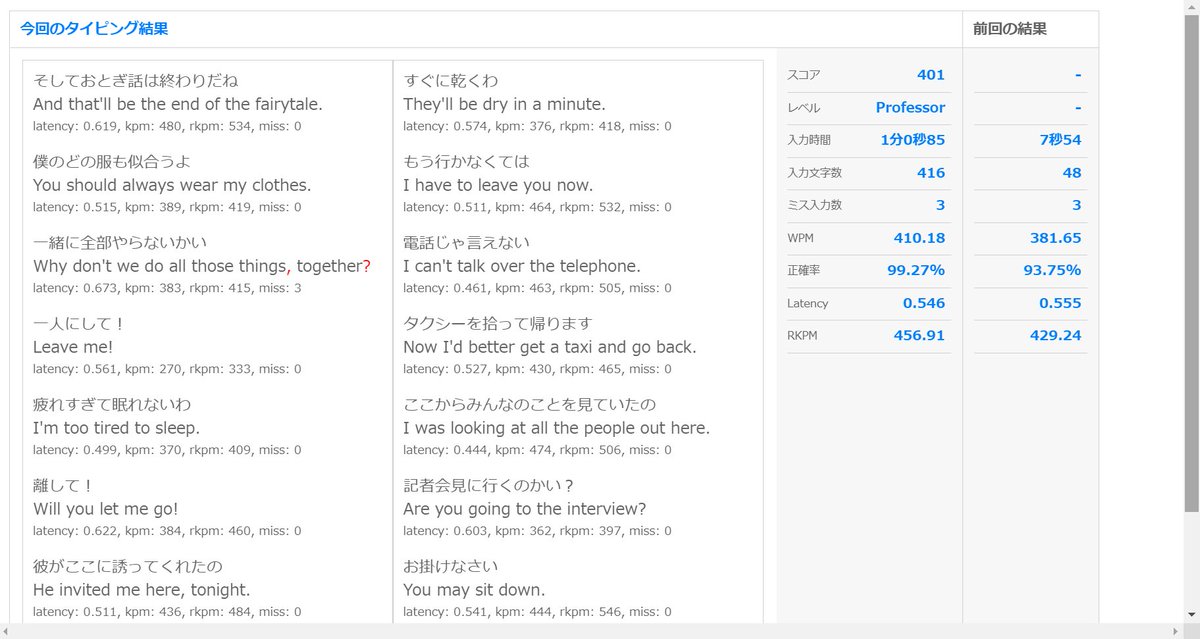Click the current character count 416
1200x639 pixels.
tap(931, 172)
